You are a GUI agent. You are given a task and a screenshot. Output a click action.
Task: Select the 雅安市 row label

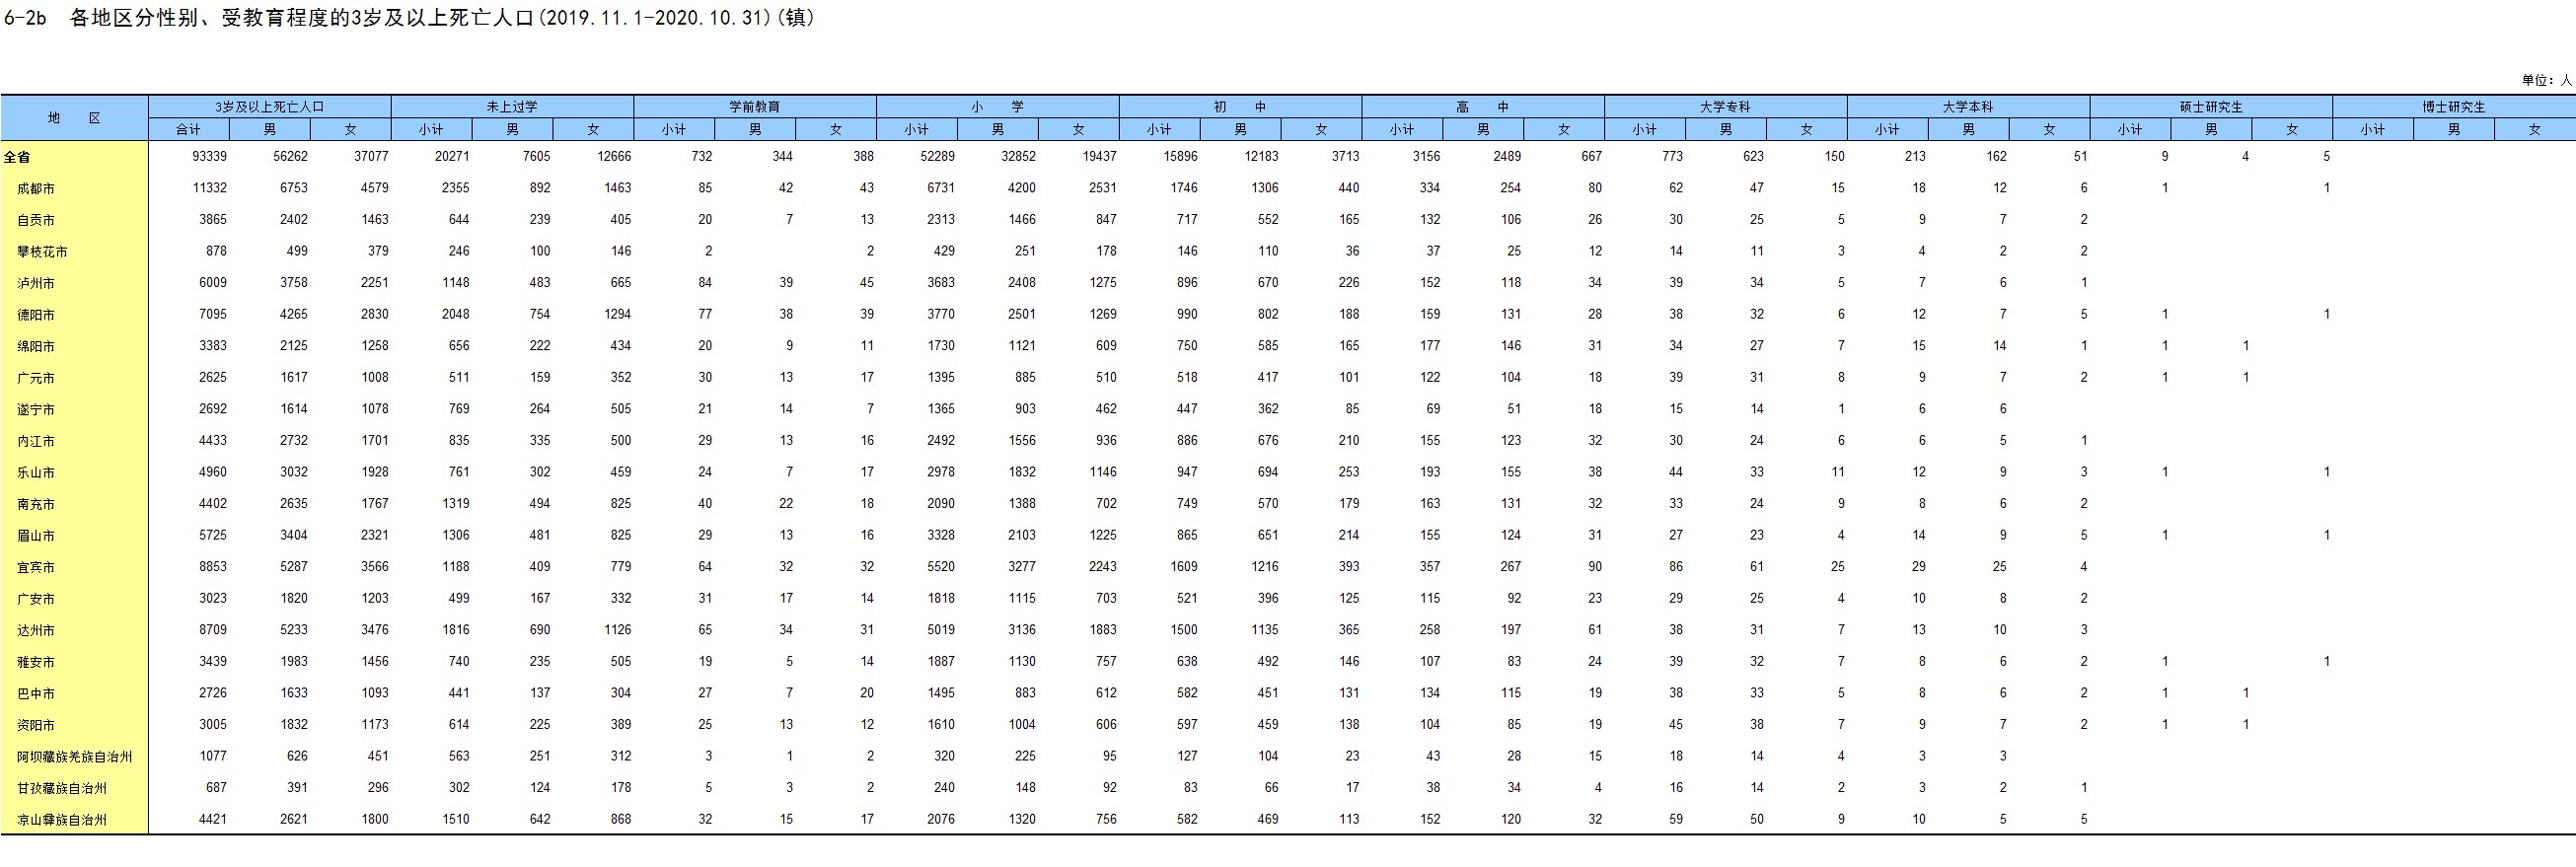click(x=36, y=662)
